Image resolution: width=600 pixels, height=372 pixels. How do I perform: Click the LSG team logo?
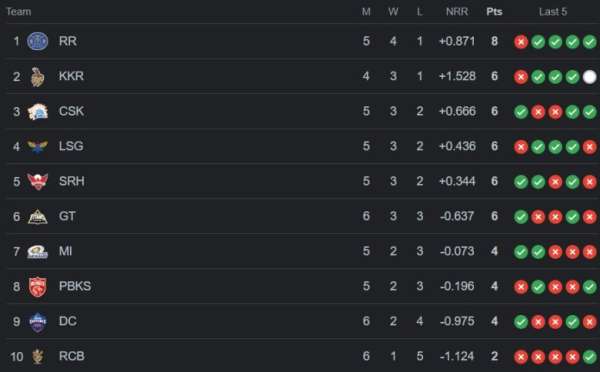point(38,146)
